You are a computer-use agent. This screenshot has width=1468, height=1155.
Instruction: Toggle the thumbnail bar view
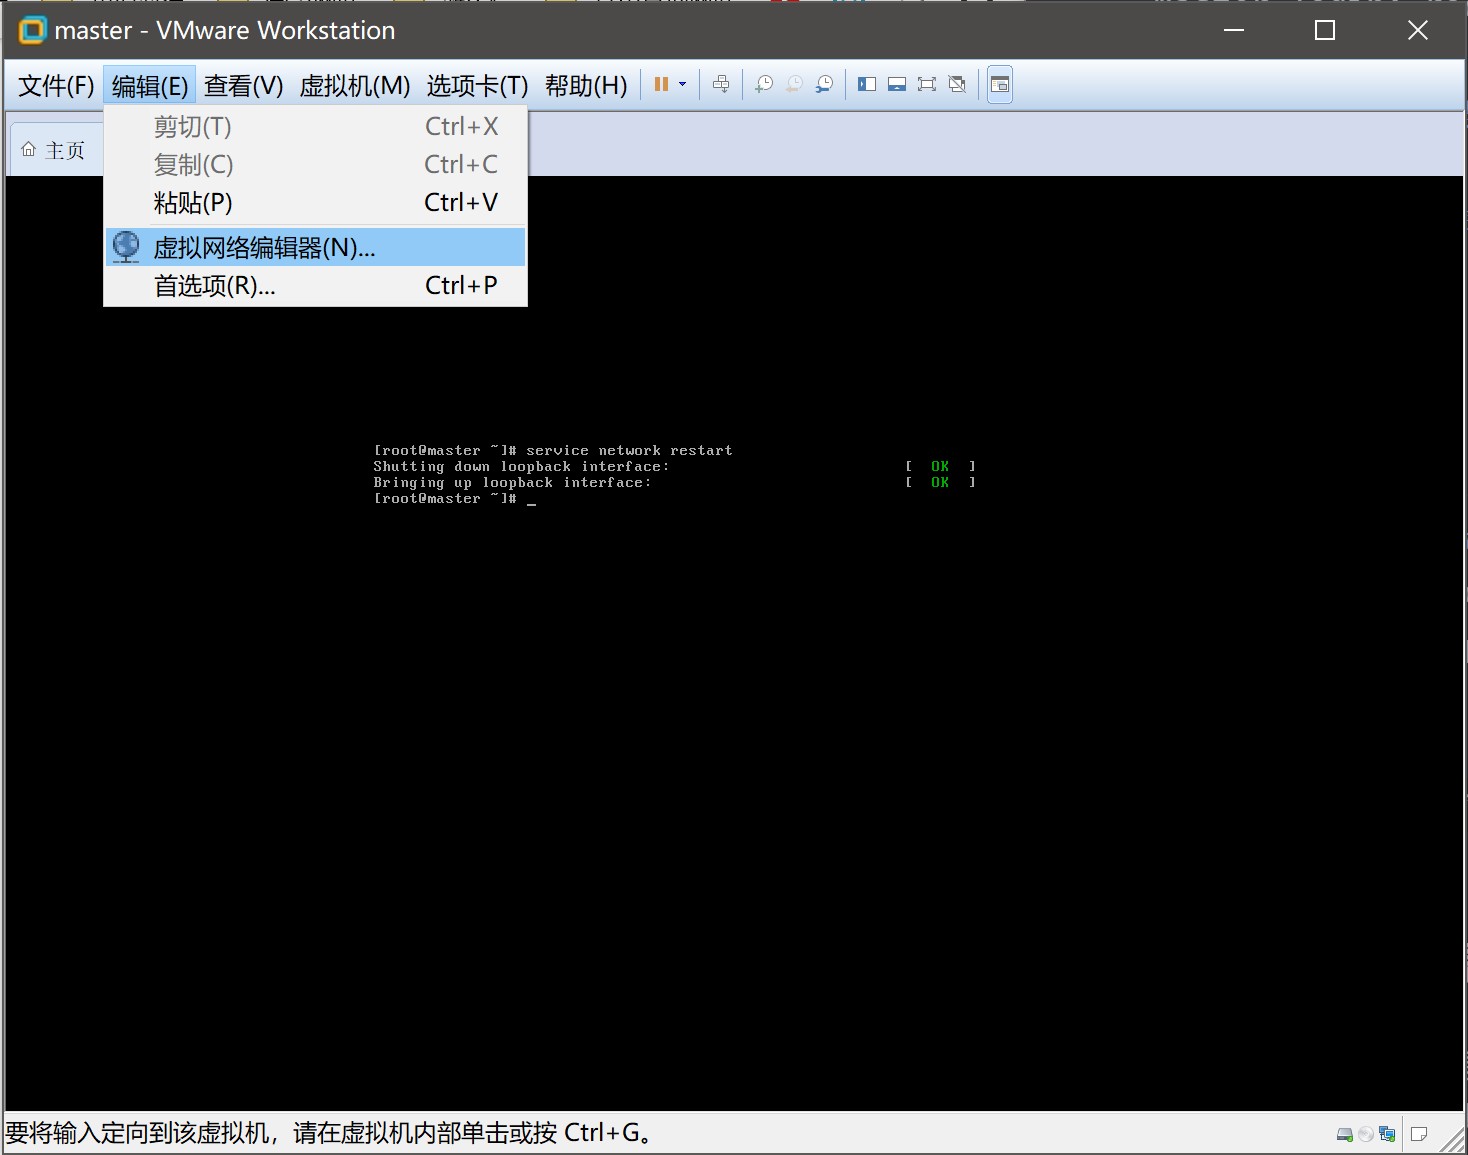(x=897, y=85)
